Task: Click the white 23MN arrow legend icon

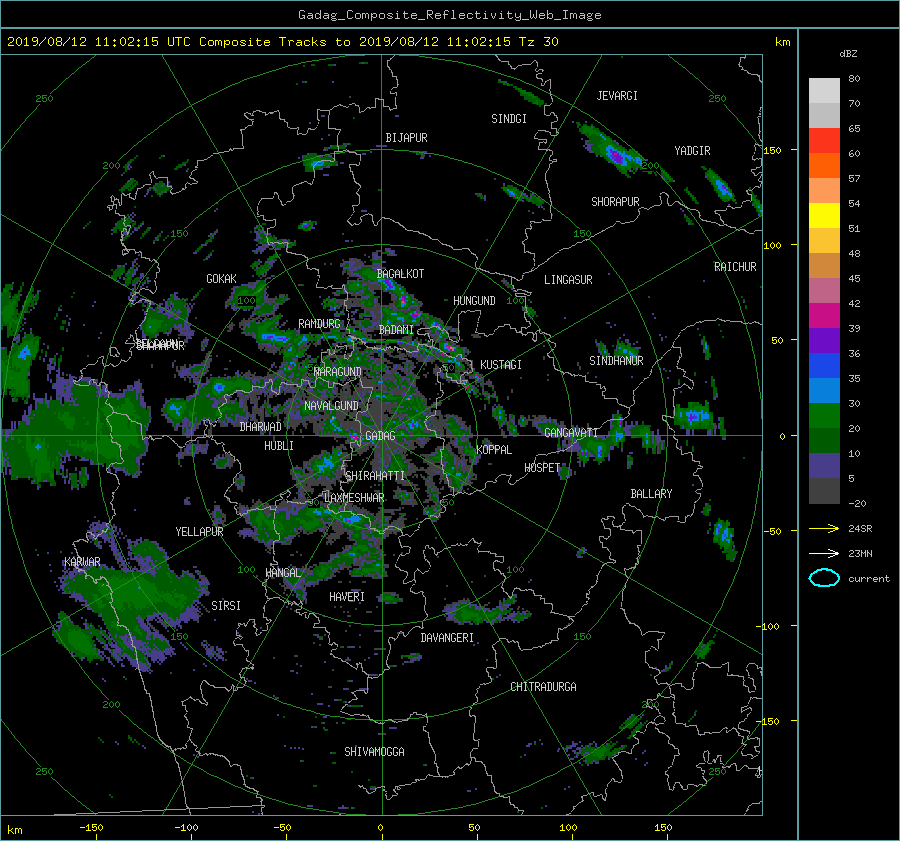Action: pos(824,553)
